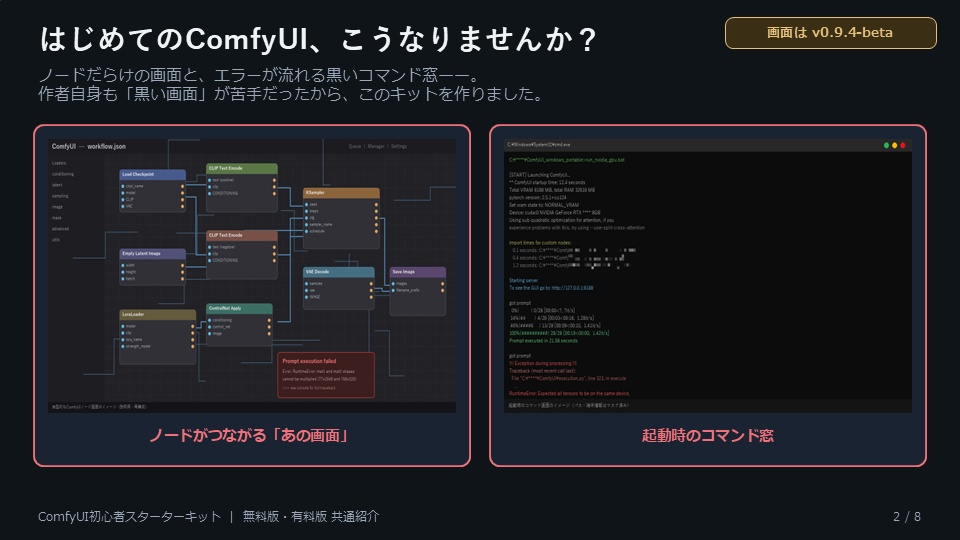Select conditioning in the ComfyUI sidebar
The height and width of the screenshot is (540, 960).
coord(62,174)
